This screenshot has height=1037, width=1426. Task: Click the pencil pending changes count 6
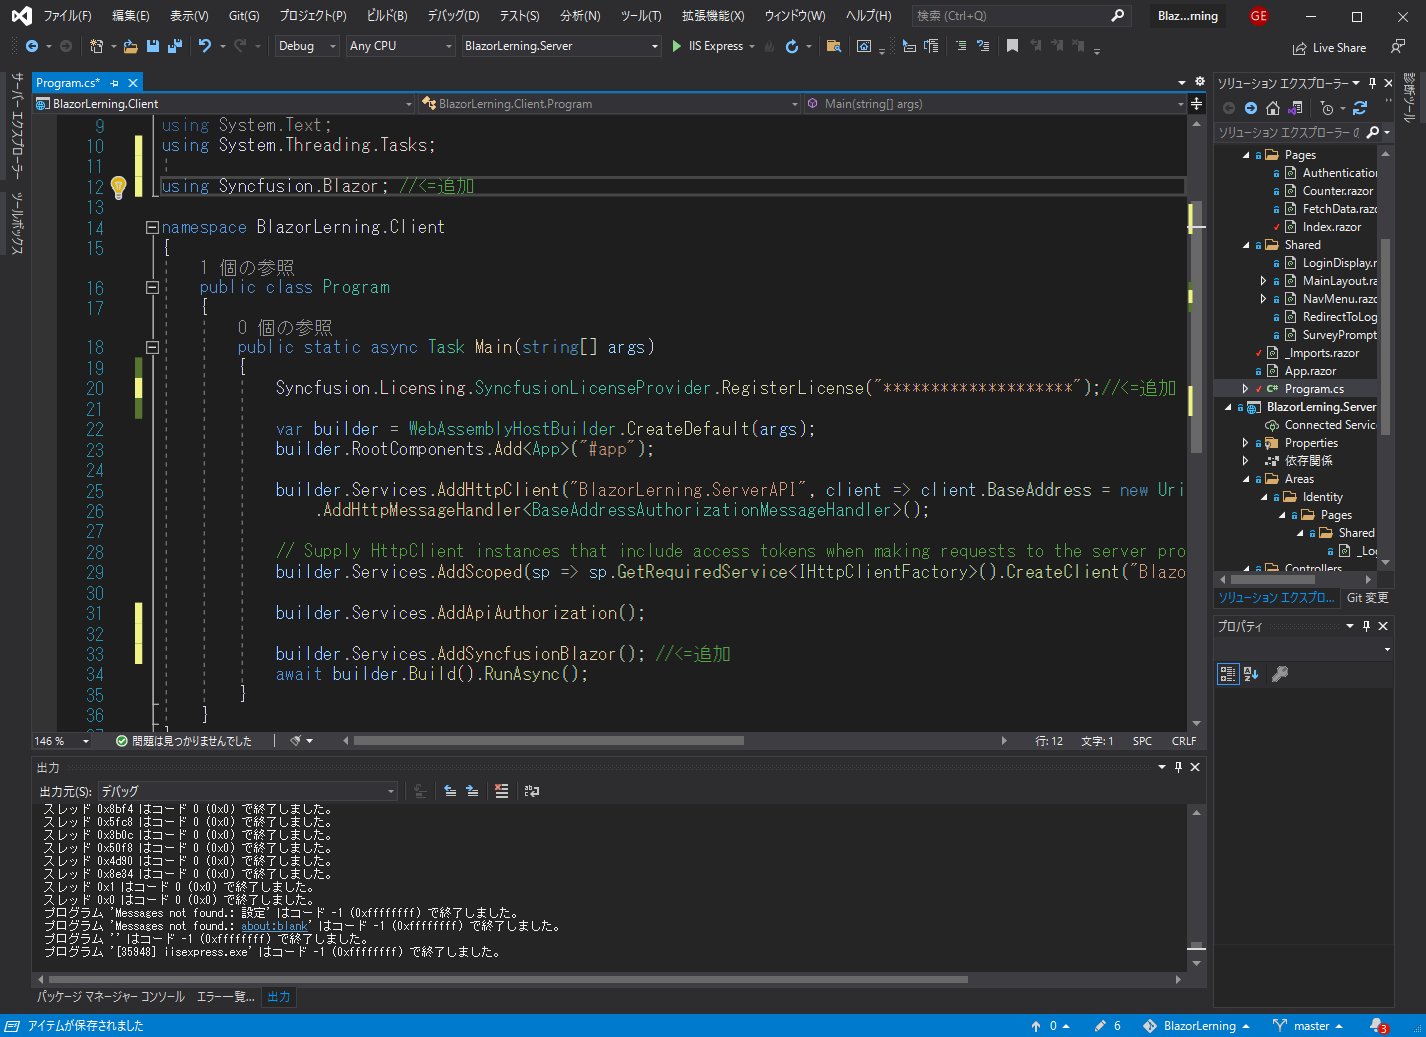coord(1107,1026)
